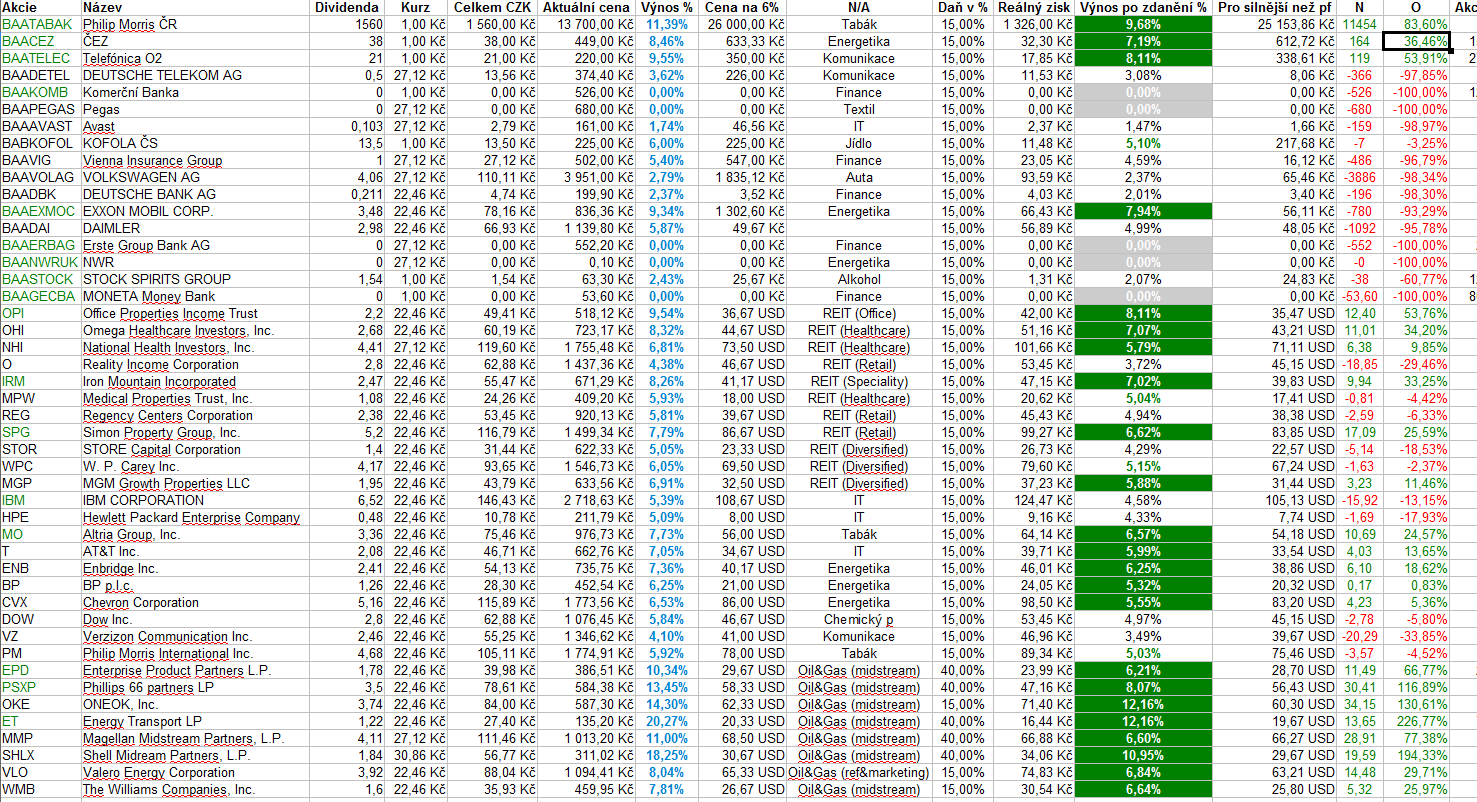Click the '2 718,63 Kč' IBM price cell
The height and width of the screenshot is (802, 1477).
[x=587, y=500]
